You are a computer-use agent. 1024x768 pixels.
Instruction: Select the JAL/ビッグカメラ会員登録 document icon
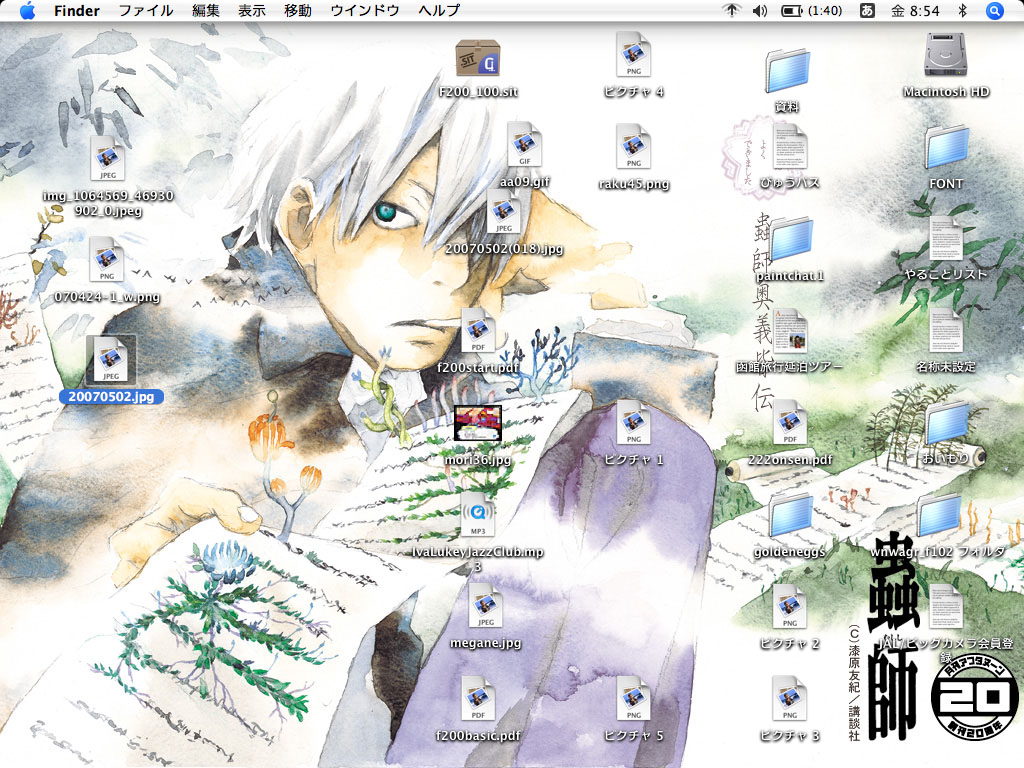(x=946, y=607)
